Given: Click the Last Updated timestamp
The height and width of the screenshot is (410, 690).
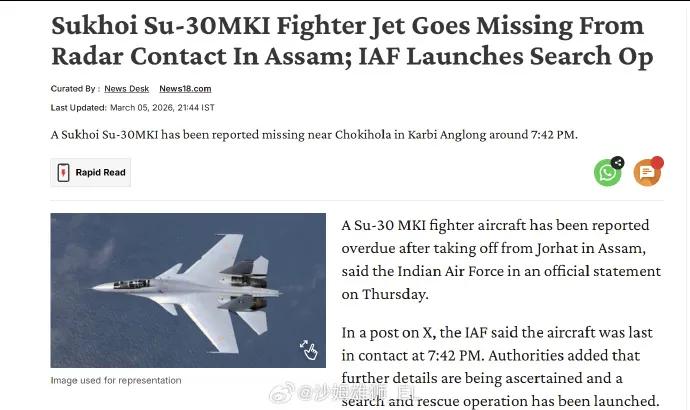Looking at the screenshot, I should [132, 107].
